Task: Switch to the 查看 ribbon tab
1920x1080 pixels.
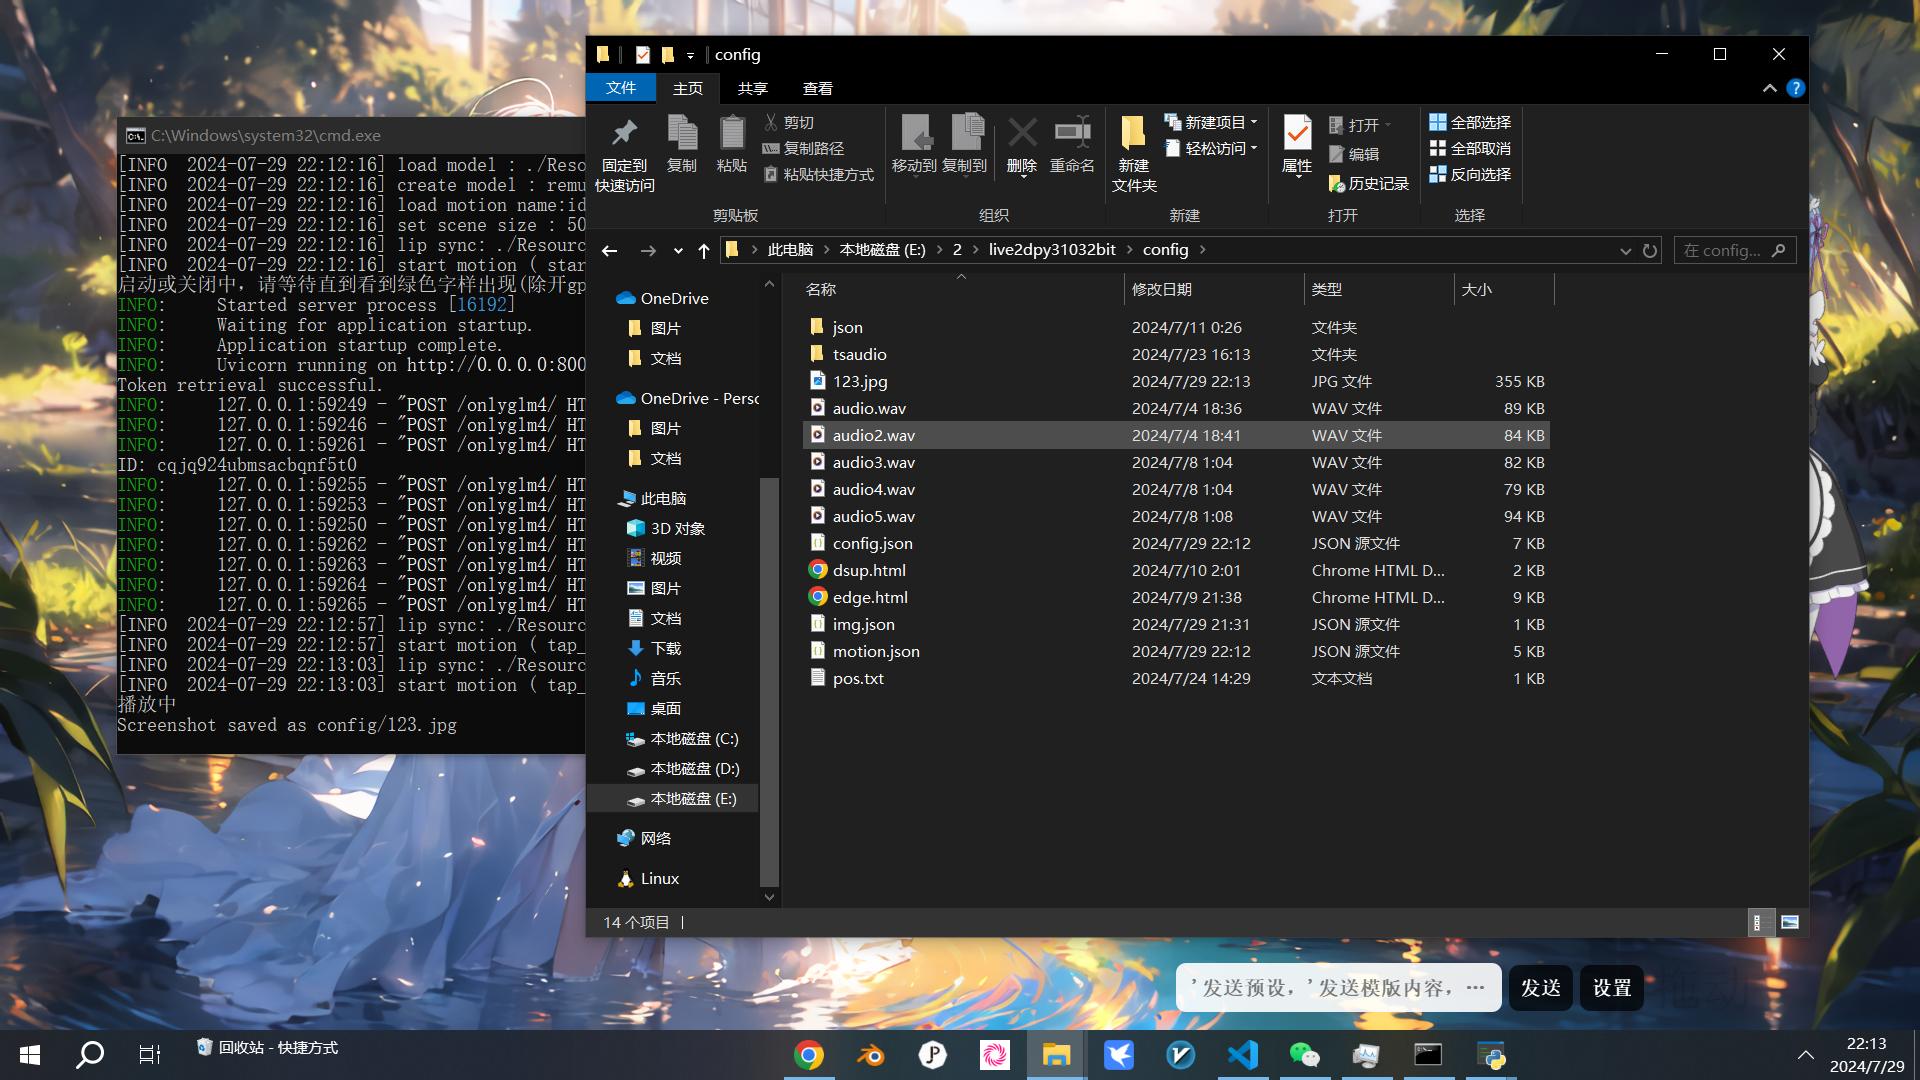Action: (x=817, y=88)
